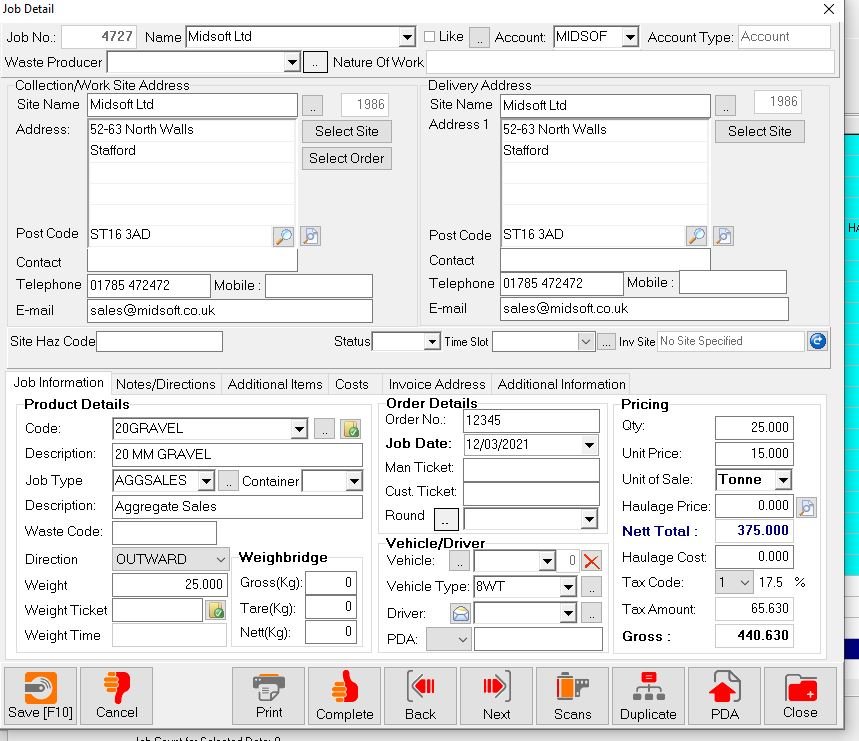Open the Additional Items tab
This screenshot has width=859, height=741.
(275, 384)
